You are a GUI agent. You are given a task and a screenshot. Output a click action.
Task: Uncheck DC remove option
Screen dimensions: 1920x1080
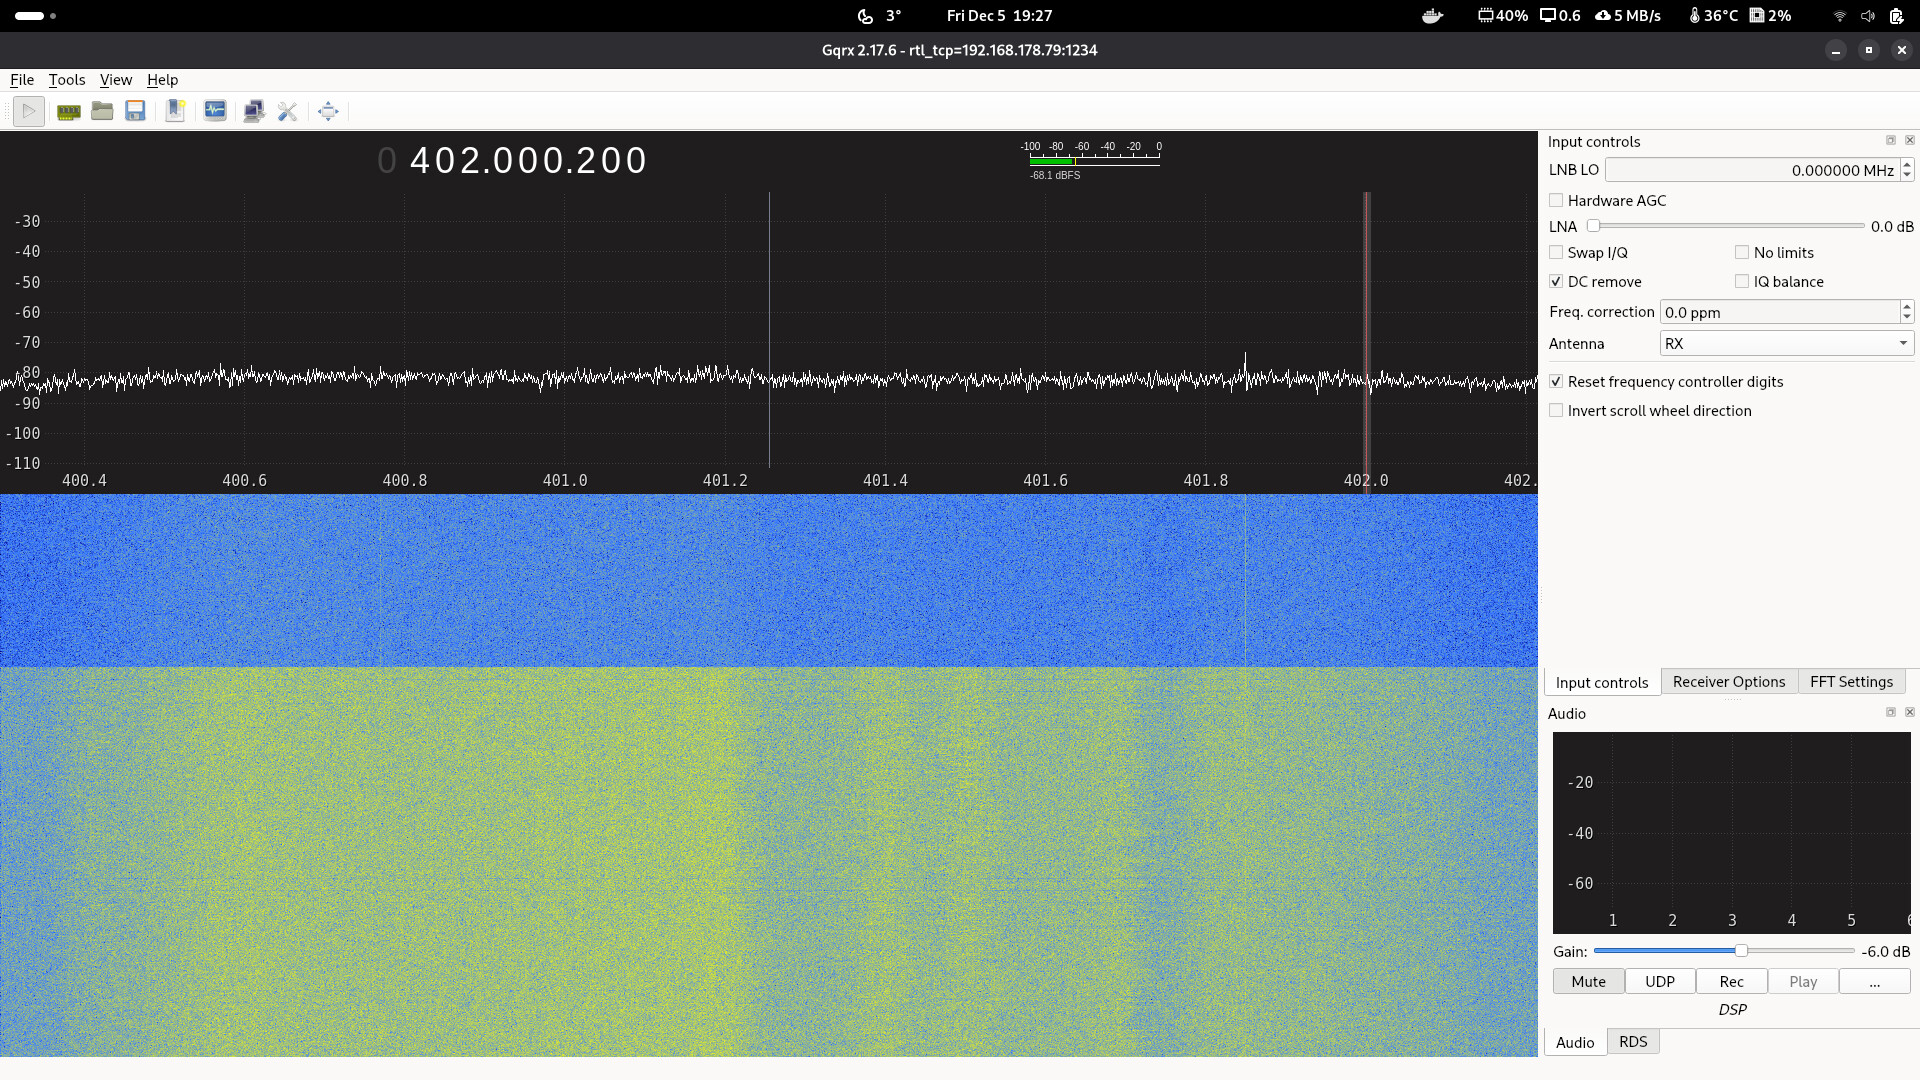1556,282
